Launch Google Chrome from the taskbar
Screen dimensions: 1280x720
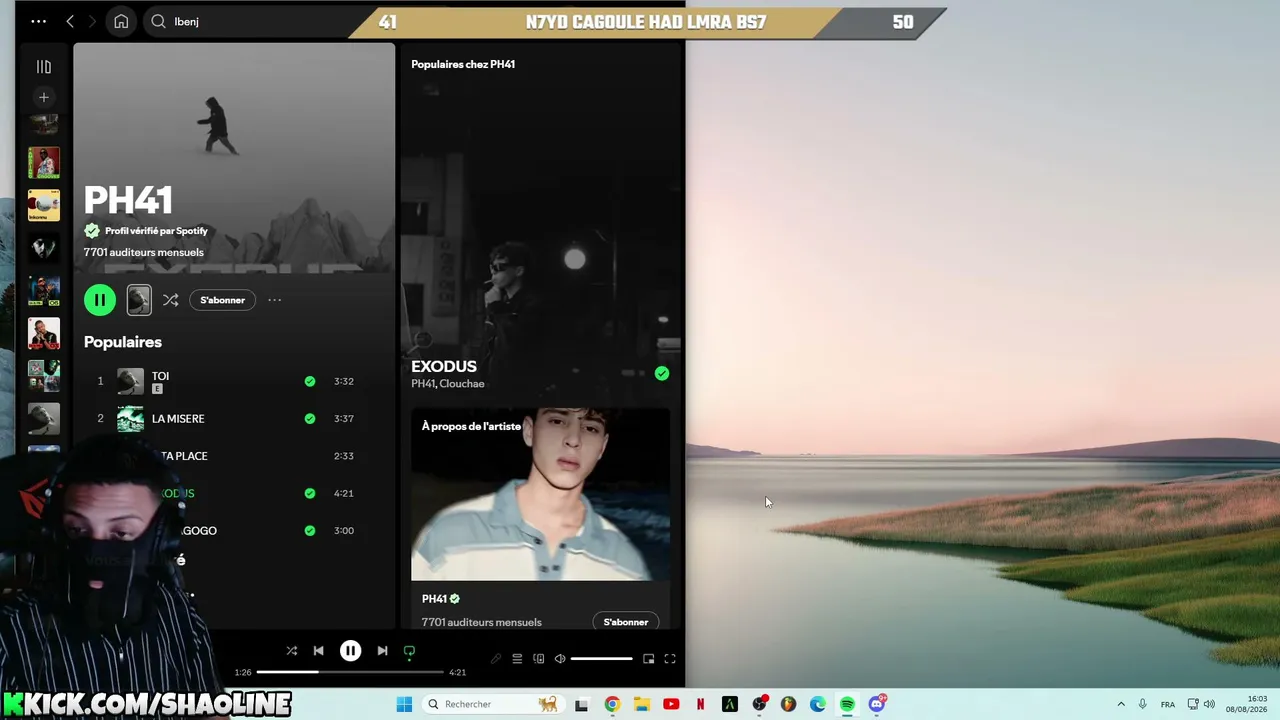pos(612,704)
